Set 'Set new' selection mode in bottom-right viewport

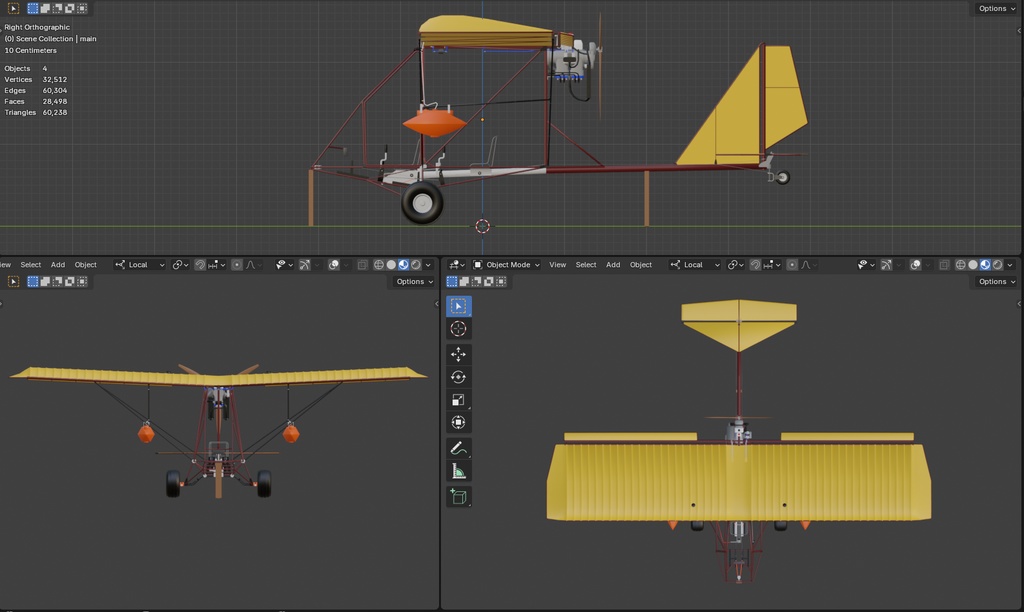tap(452, 282)
